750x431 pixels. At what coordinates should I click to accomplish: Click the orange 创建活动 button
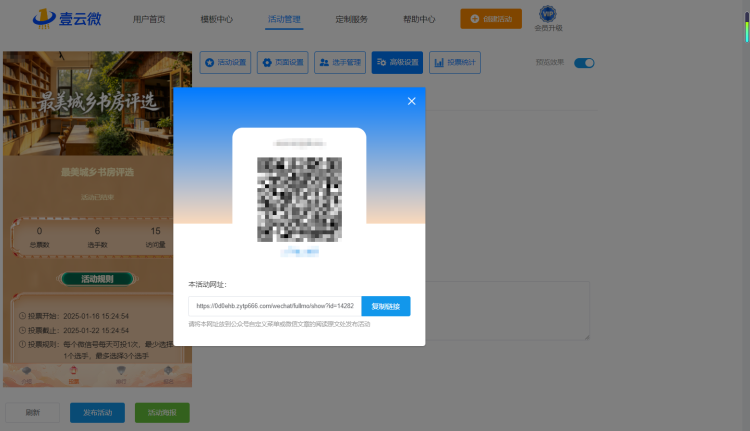[491, 19]
